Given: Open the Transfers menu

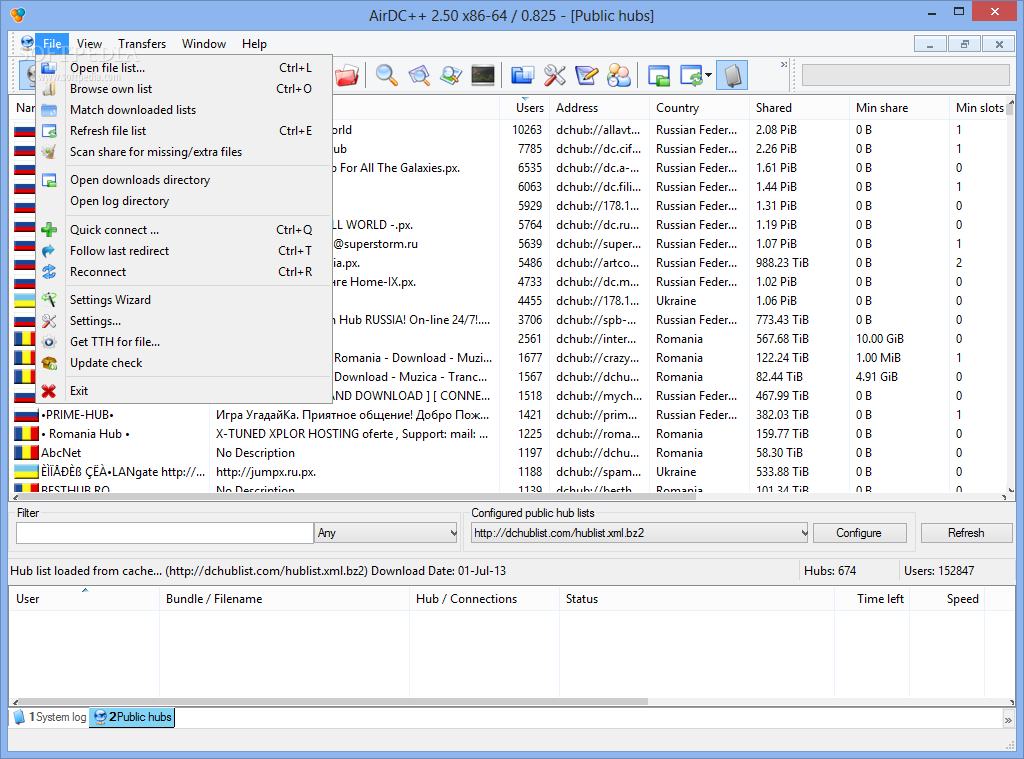Looking at the screenshot, I should tap(142, 44).
